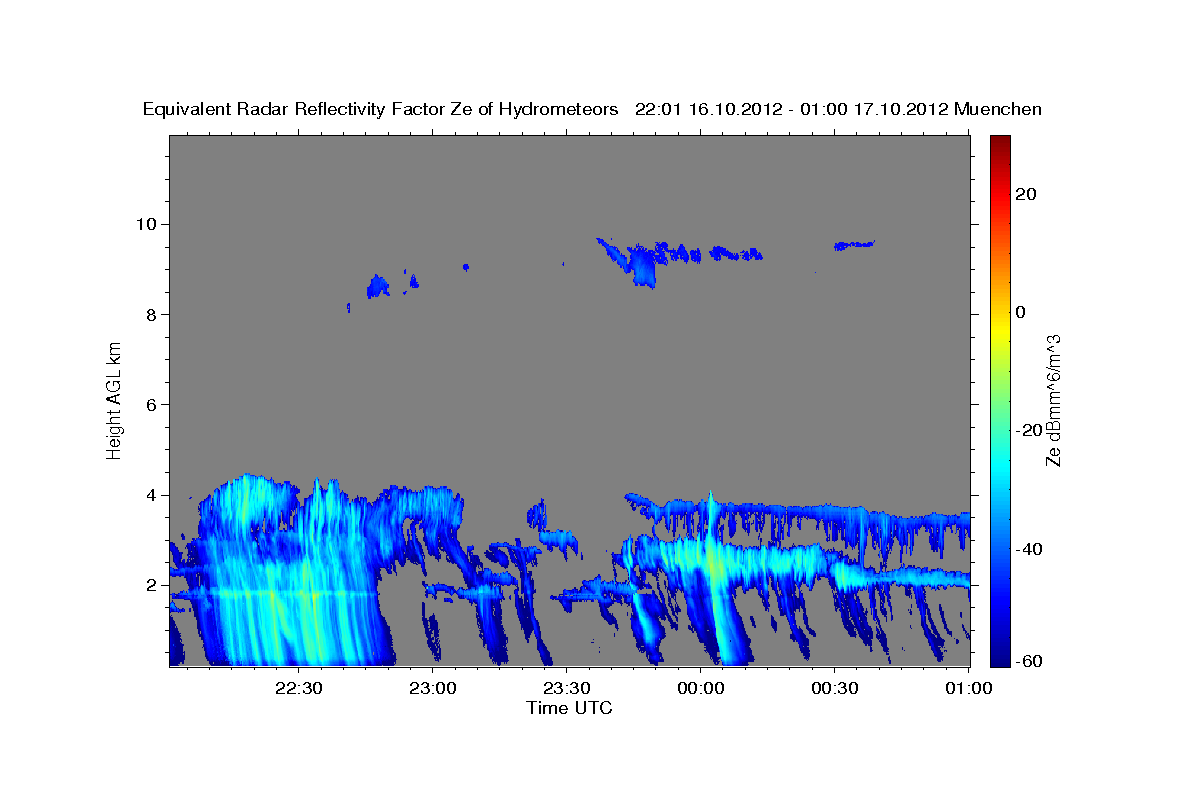Click the 01:00 time tick label
This screenshot has width=1200, height=800.
coord(968,688)
